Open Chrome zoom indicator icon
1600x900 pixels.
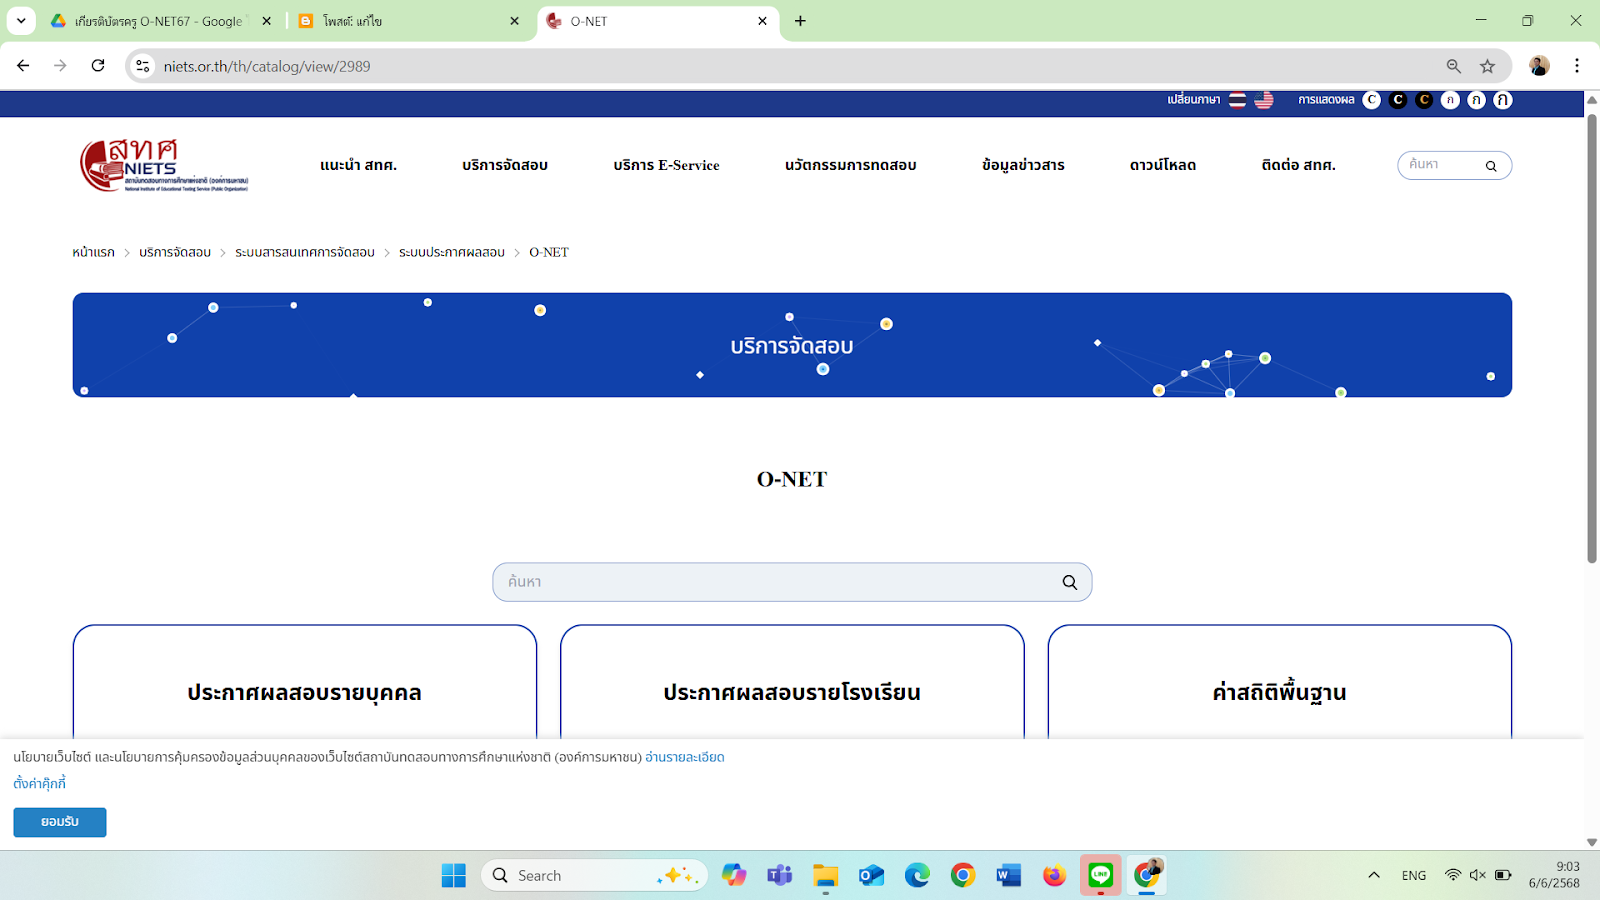(1454, 66)
